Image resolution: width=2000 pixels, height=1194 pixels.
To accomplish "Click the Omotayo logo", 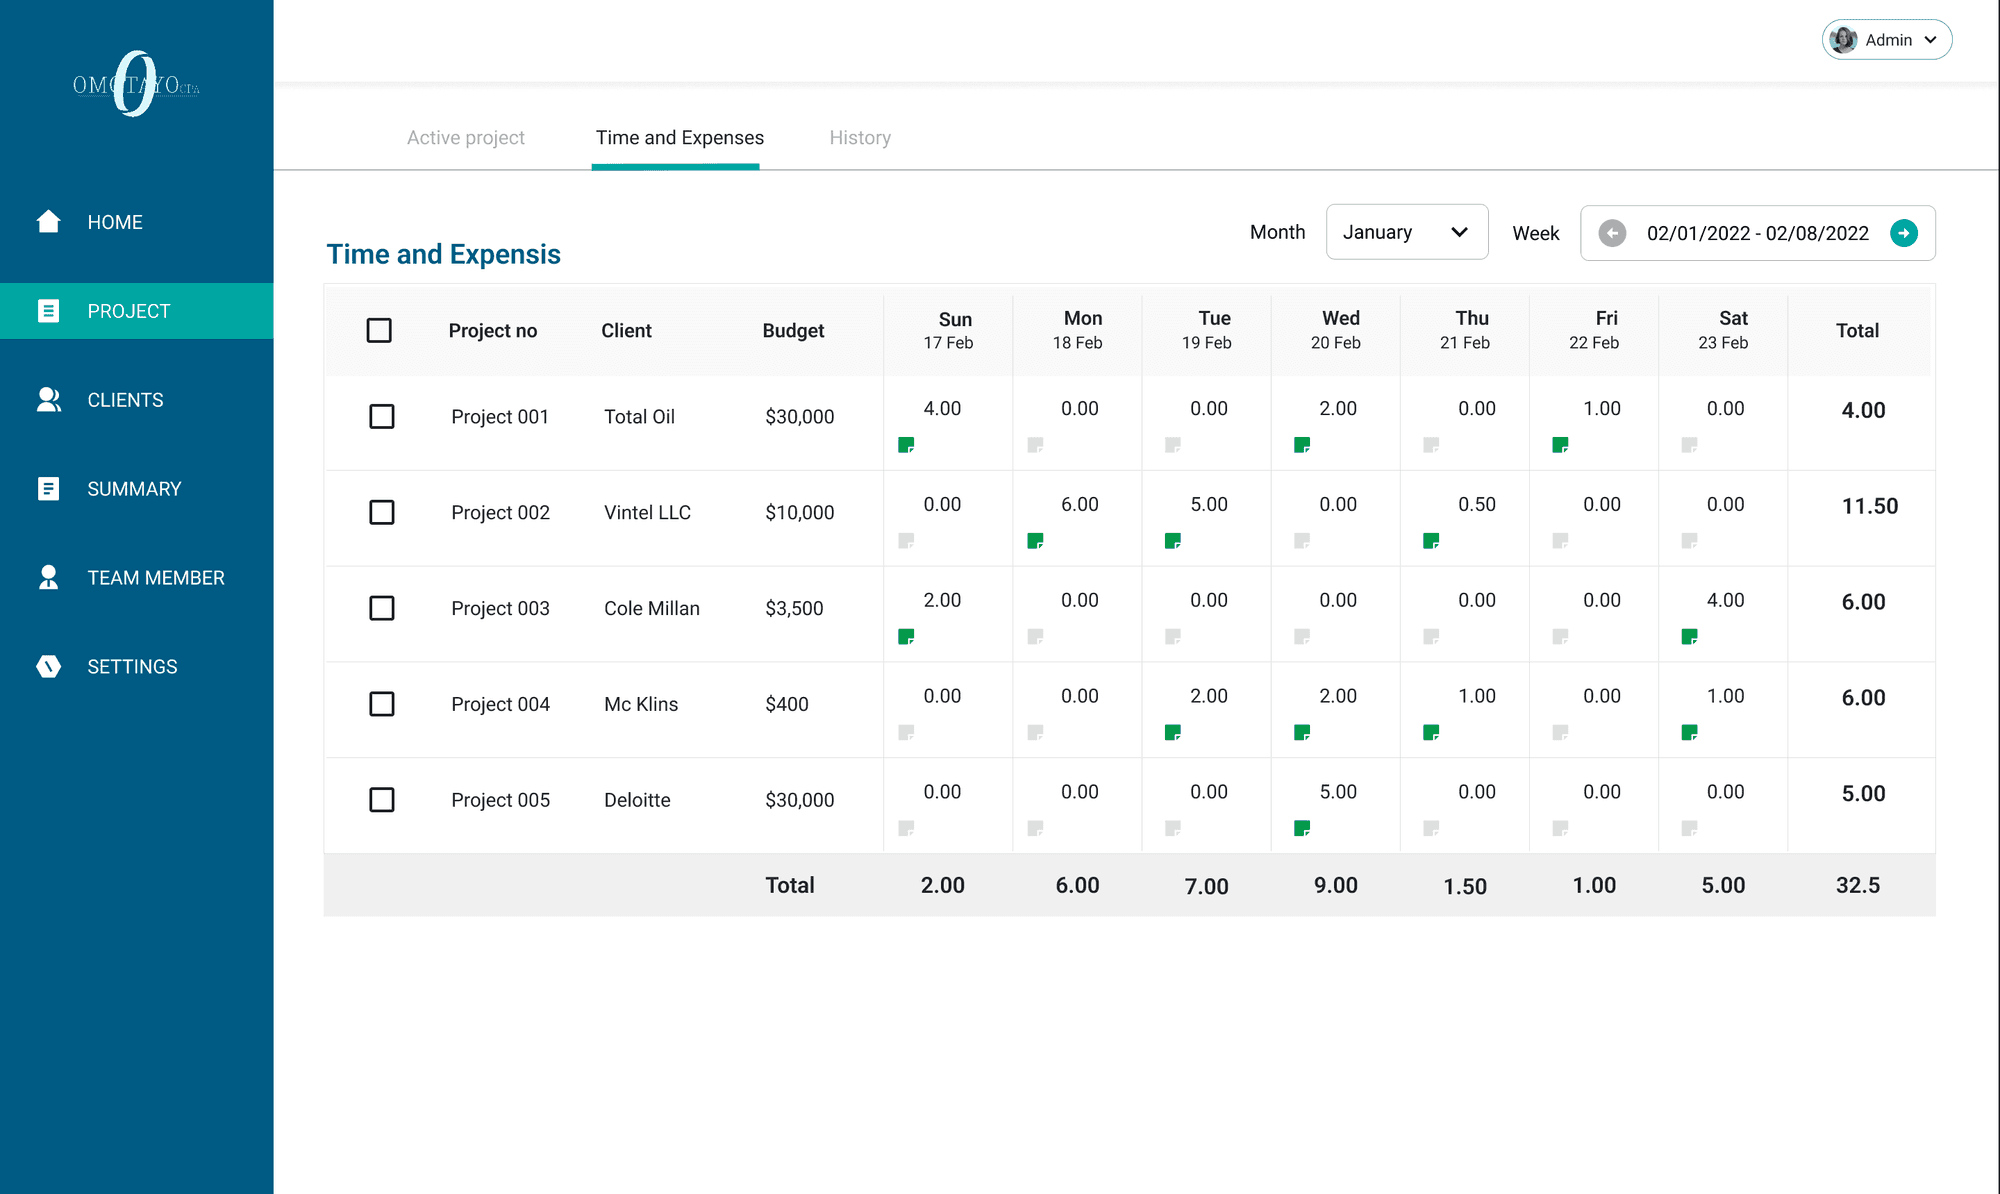I will click(136, 85).
